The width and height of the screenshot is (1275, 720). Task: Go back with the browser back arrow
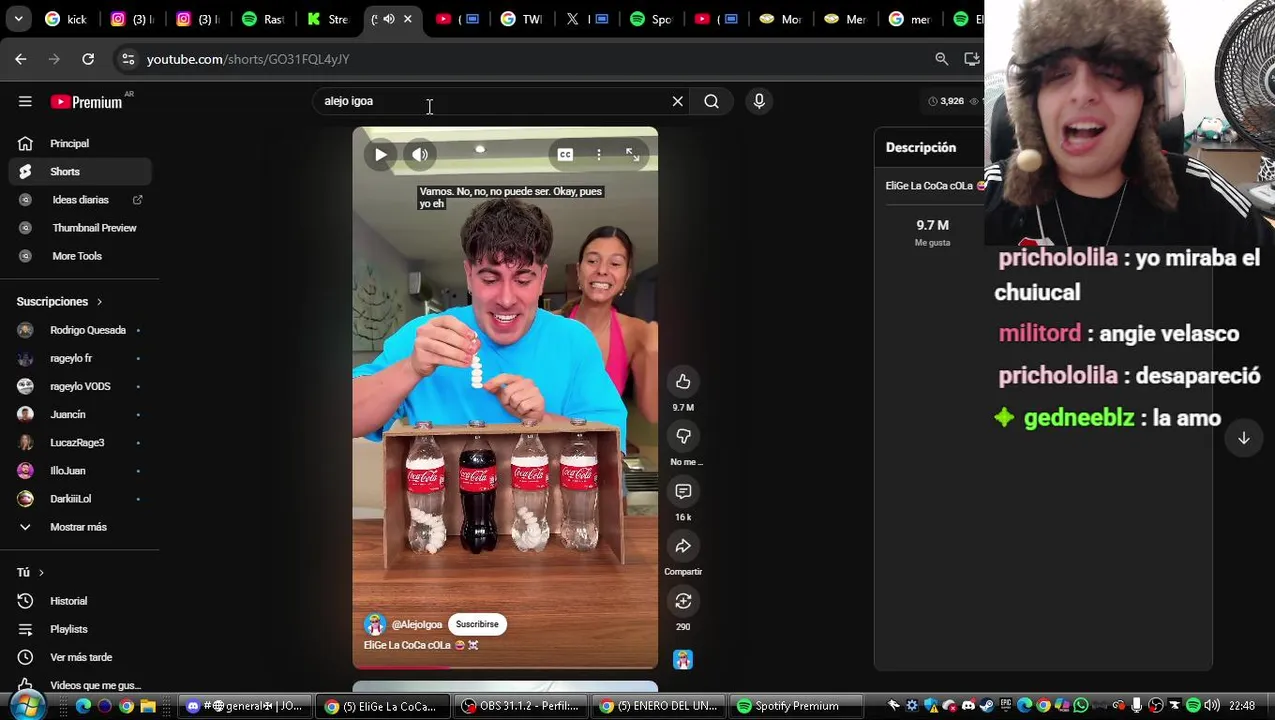point(21,59)
